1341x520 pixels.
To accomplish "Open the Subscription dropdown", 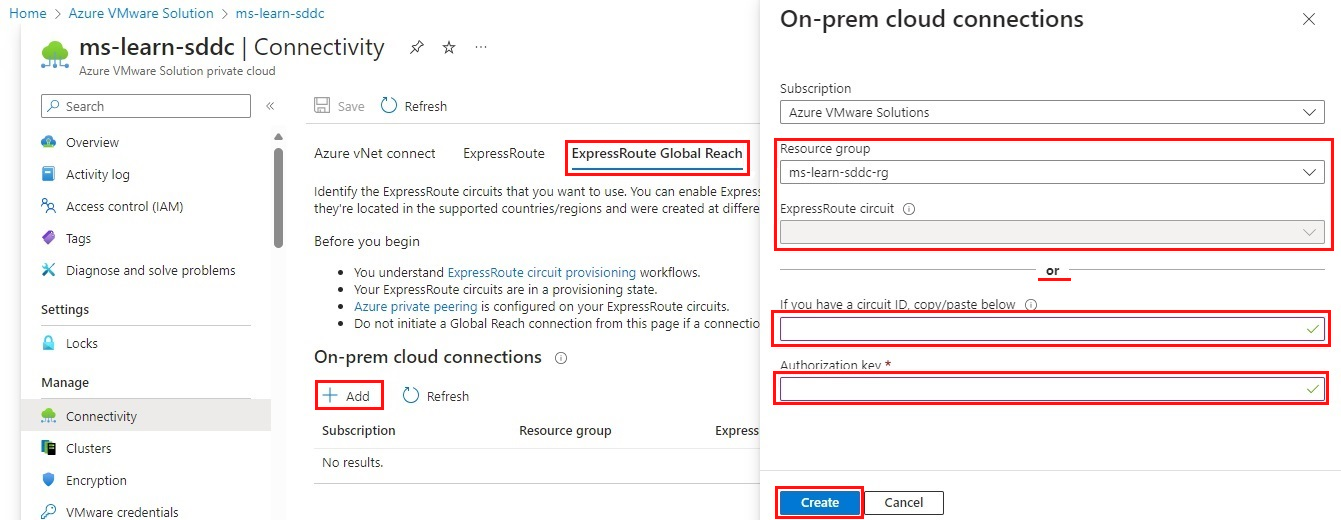I will (1052, 112).
